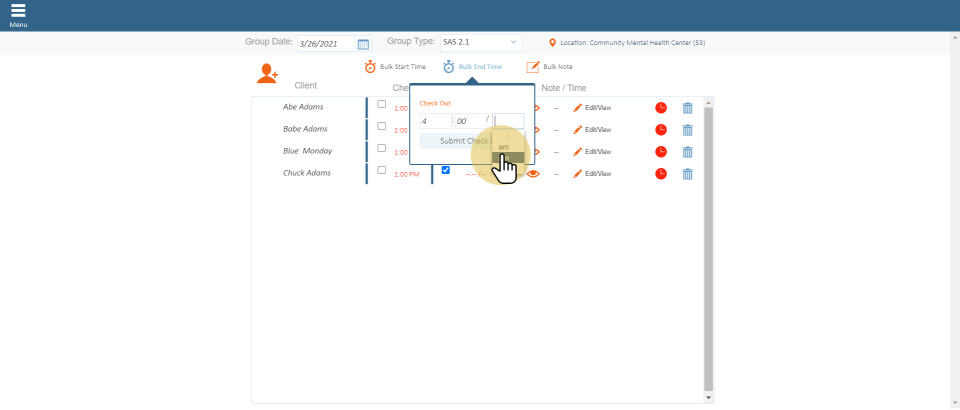Uncheck Chuck Adams check-out checkbox
Image resolution: width=960 pixels, height=410 pixels.
point(446,170)
